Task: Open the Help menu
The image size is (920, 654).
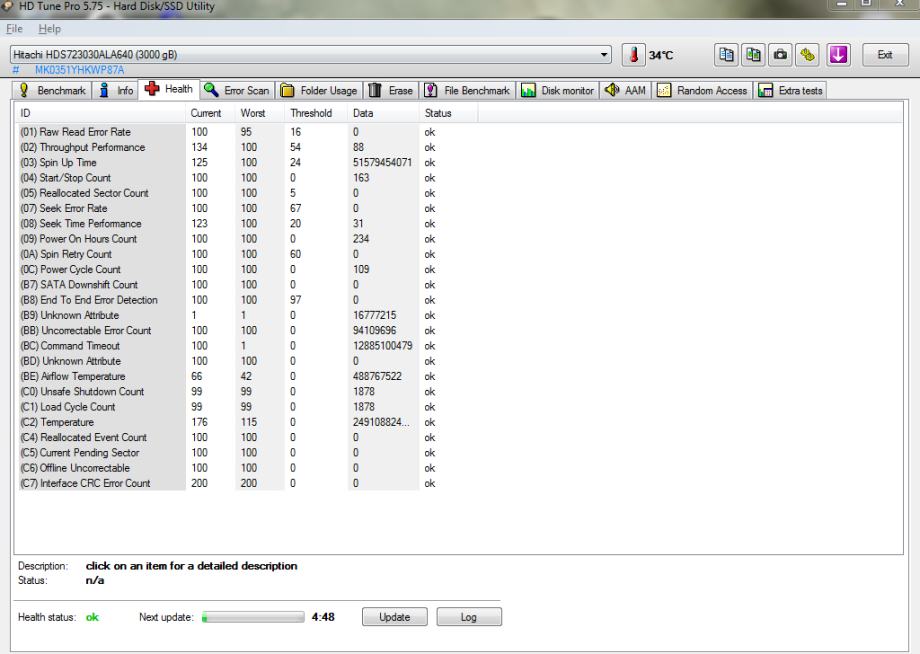Action: [x=49, y=29]
